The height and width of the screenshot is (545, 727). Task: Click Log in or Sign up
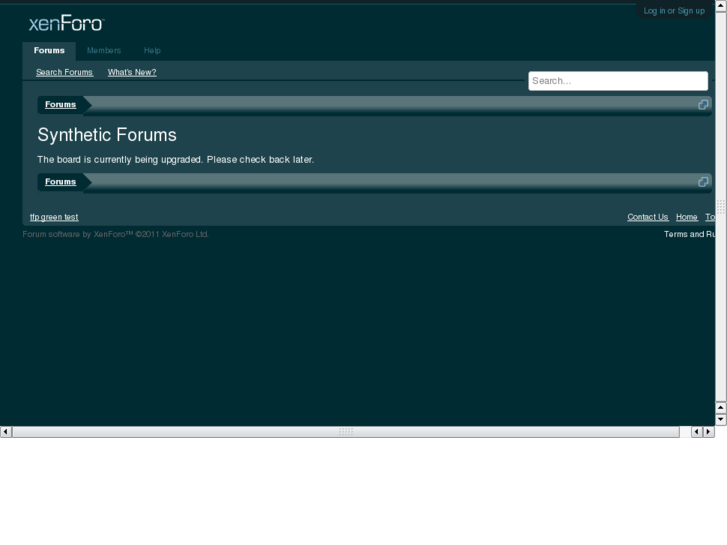(674, 11)
